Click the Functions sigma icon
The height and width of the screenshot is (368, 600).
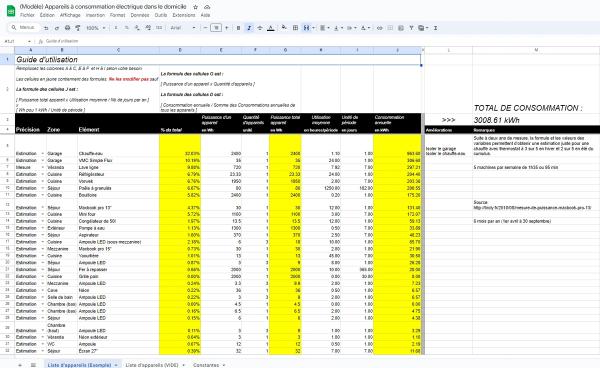coord(435,28)
